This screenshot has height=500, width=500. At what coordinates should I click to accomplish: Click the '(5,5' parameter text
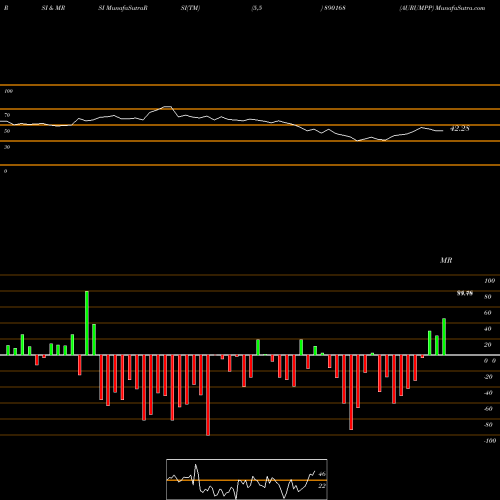(x=257, y=8)
